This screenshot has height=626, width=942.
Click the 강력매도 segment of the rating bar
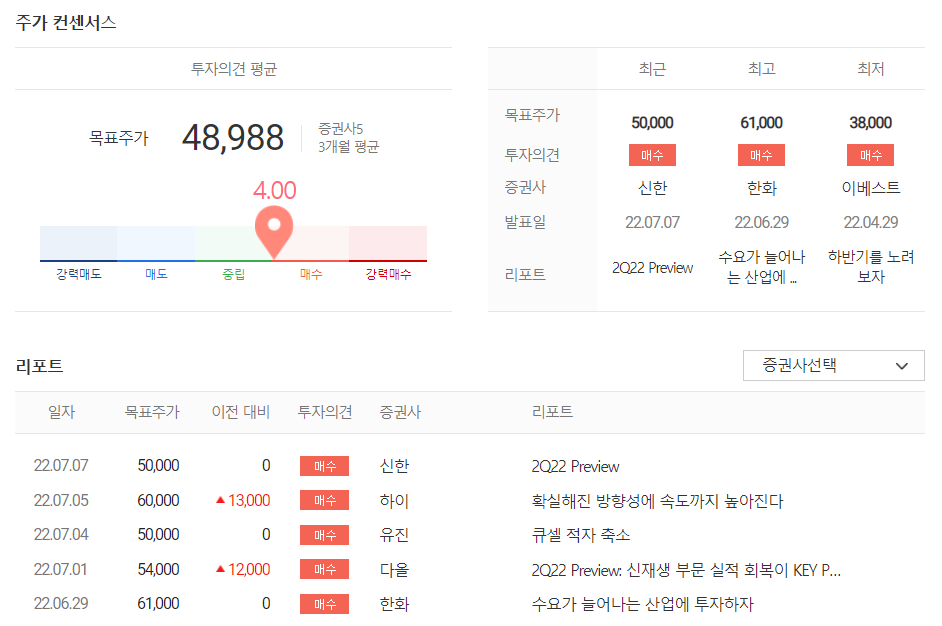[78, 243]
